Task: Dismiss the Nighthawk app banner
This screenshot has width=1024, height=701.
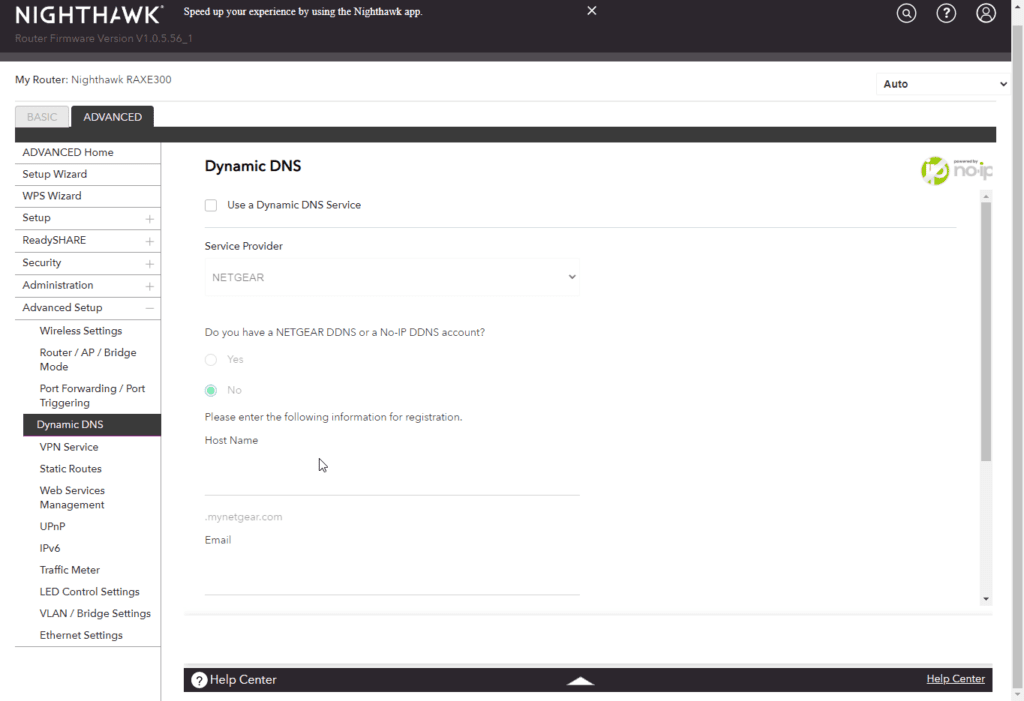Action: pos(592,11)
